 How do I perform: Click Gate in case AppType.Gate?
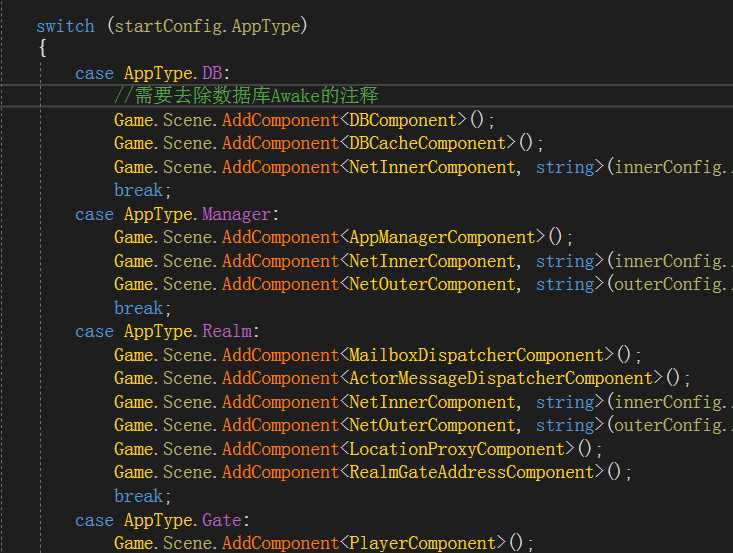point(222,520)
